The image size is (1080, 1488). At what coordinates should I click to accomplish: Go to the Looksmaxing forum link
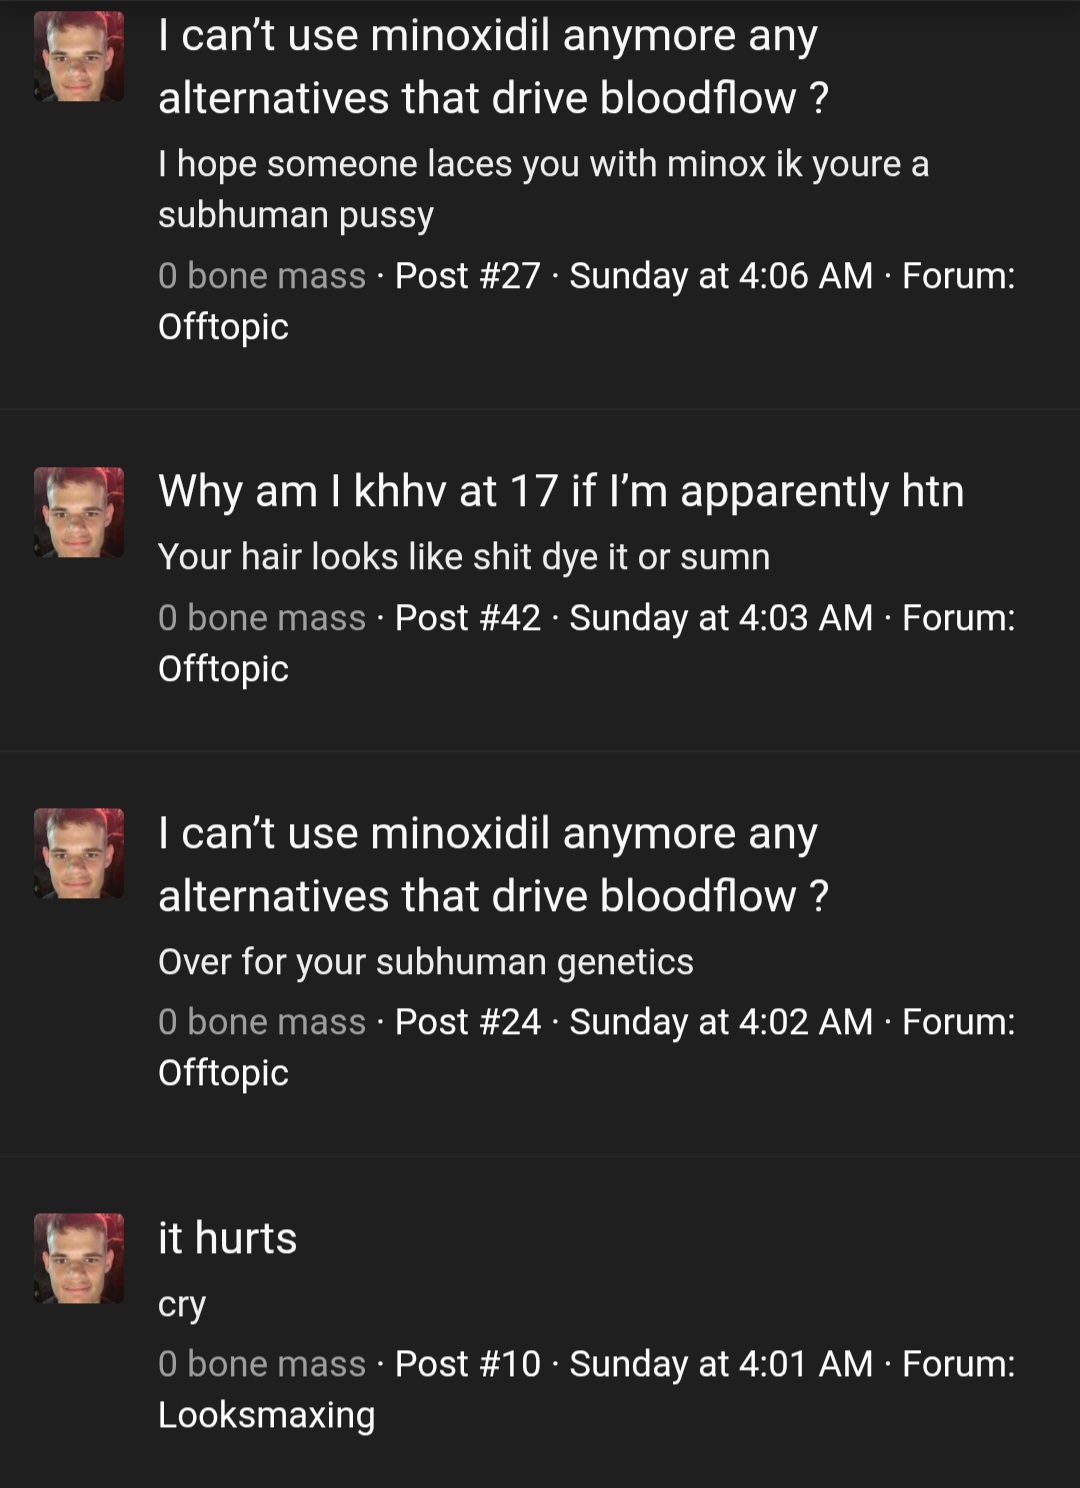point(266,1415)
